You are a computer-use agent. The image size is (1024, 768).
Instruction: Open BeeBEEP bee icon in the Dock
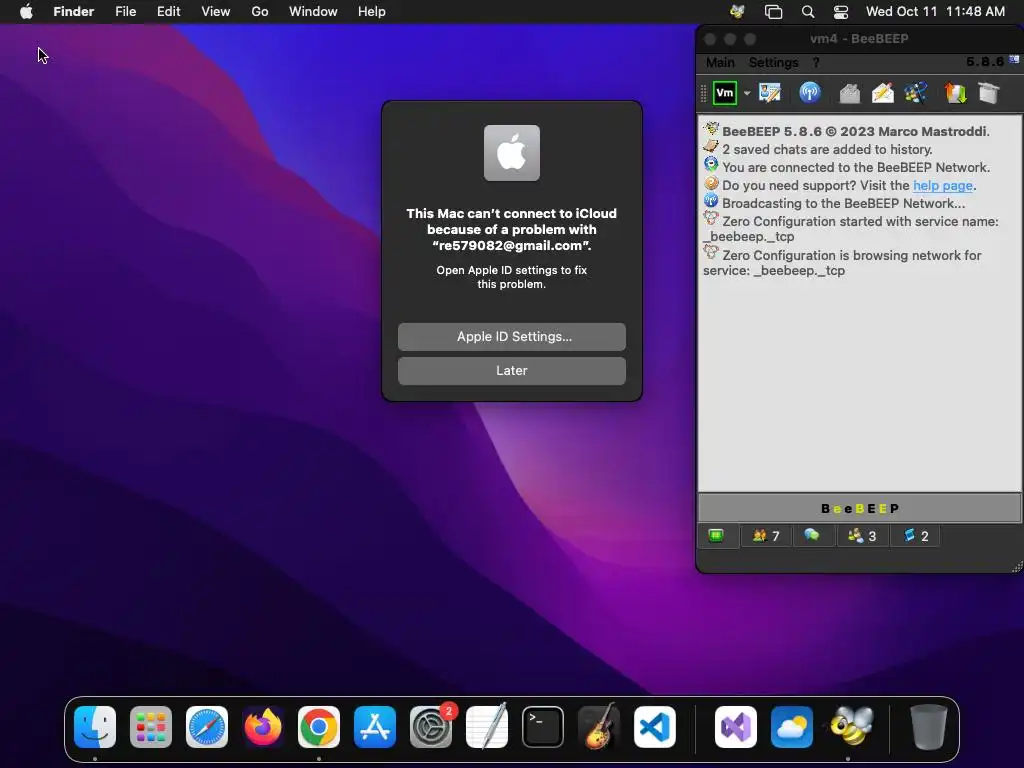pos(851,726)
